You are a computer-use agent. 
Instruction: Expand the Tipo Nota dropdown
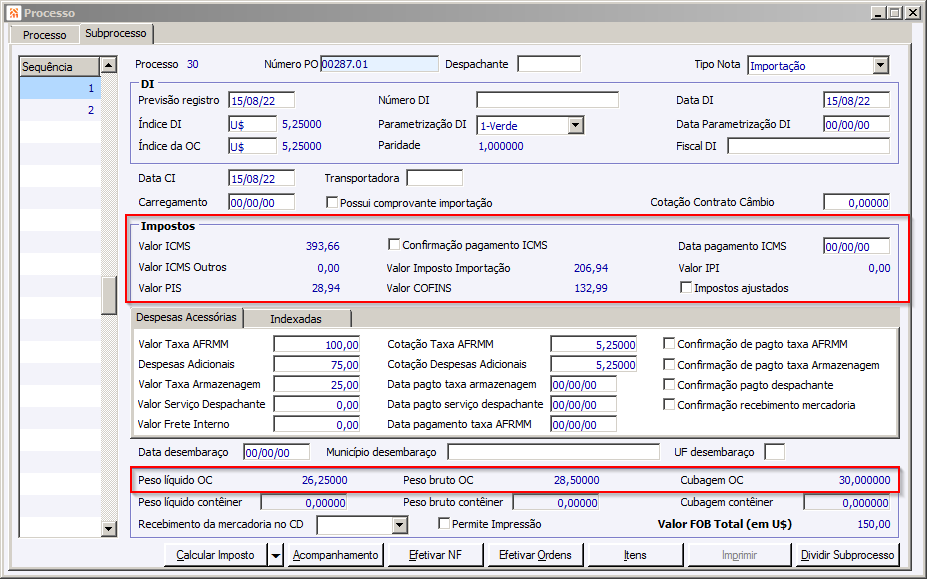click(880, 66)
